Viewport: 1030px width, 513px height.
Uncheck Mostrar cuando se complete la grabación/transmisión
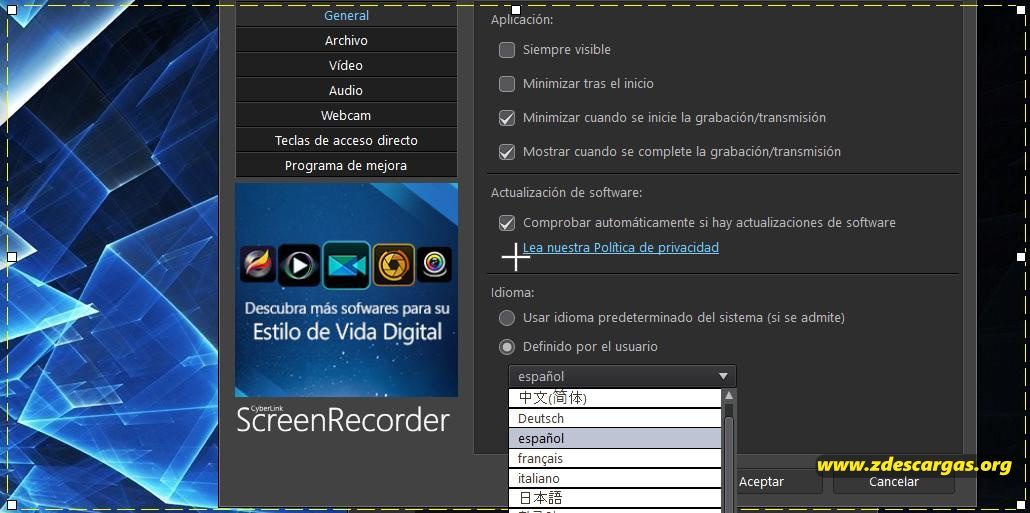[x=506, y=152]
